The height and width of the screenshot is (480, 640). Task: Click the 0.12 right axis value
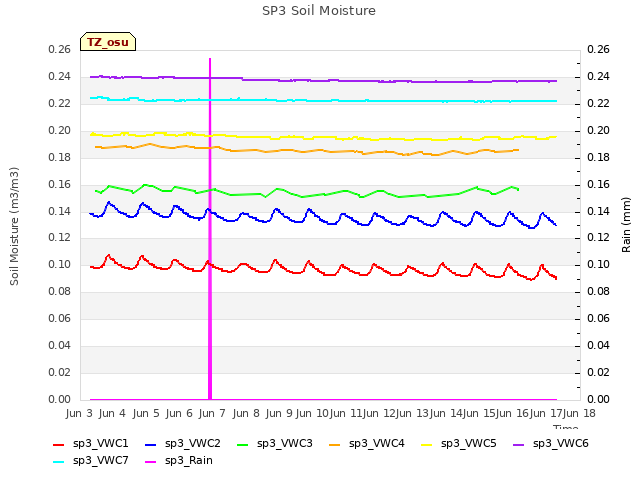[x=598, y=237]
